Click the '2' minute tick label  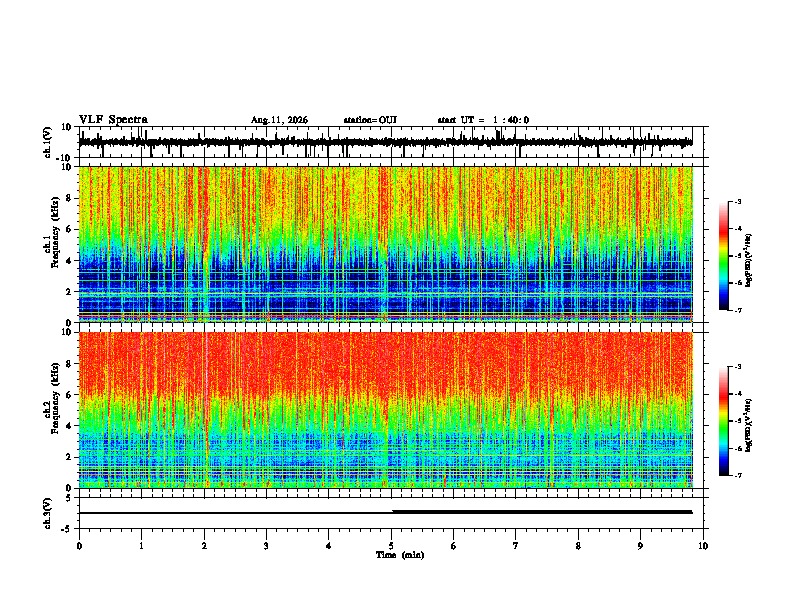coord(204,546)
